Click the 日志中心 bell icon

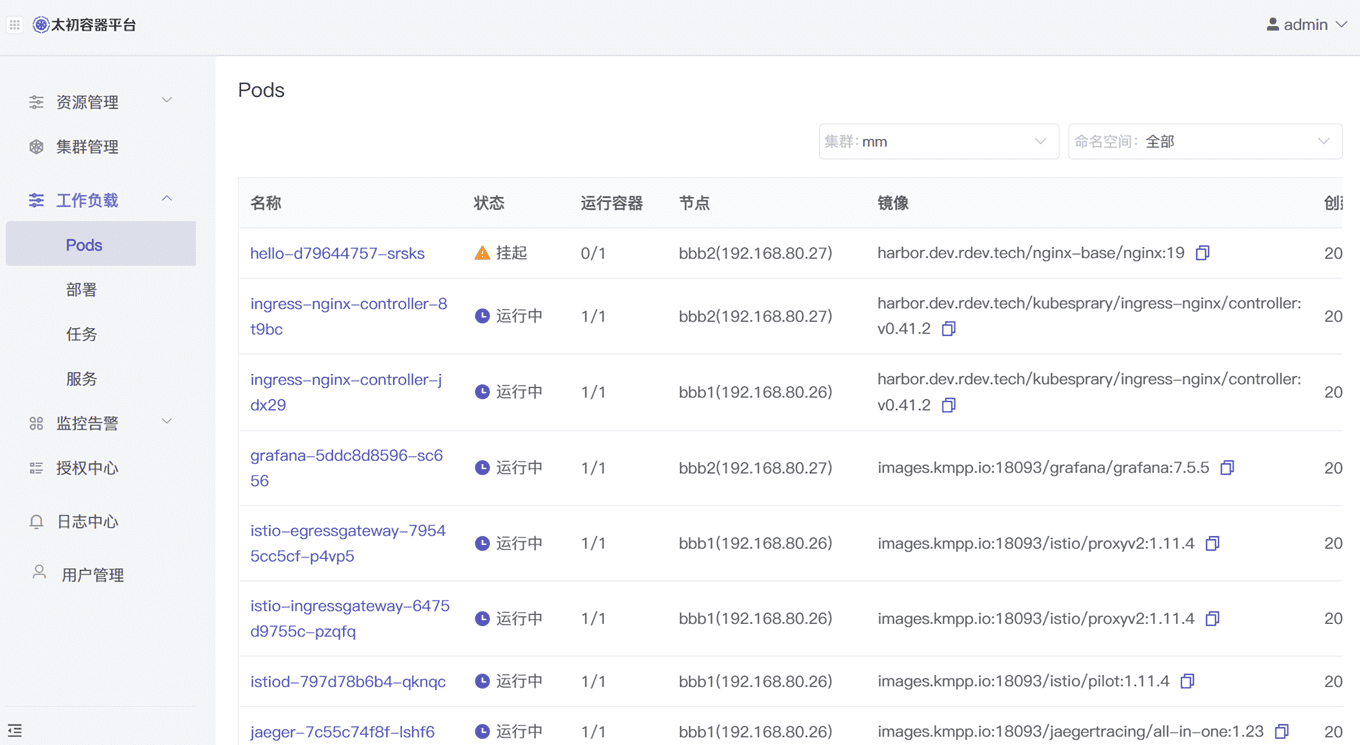[36, 522]
